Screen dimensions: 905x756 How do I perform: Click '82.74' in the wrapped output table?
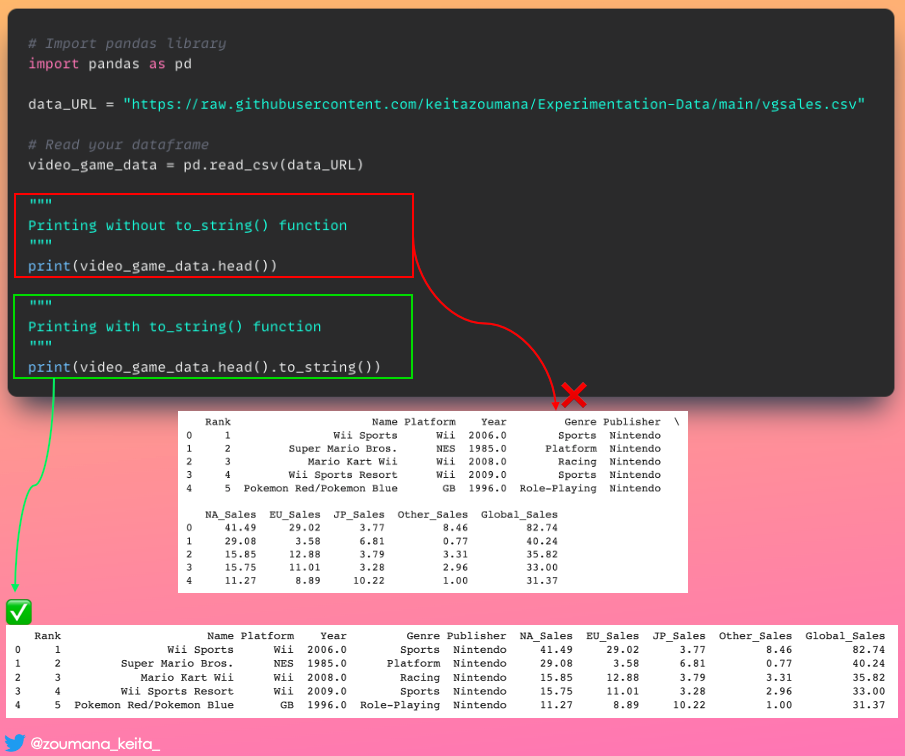pos(541,527)
